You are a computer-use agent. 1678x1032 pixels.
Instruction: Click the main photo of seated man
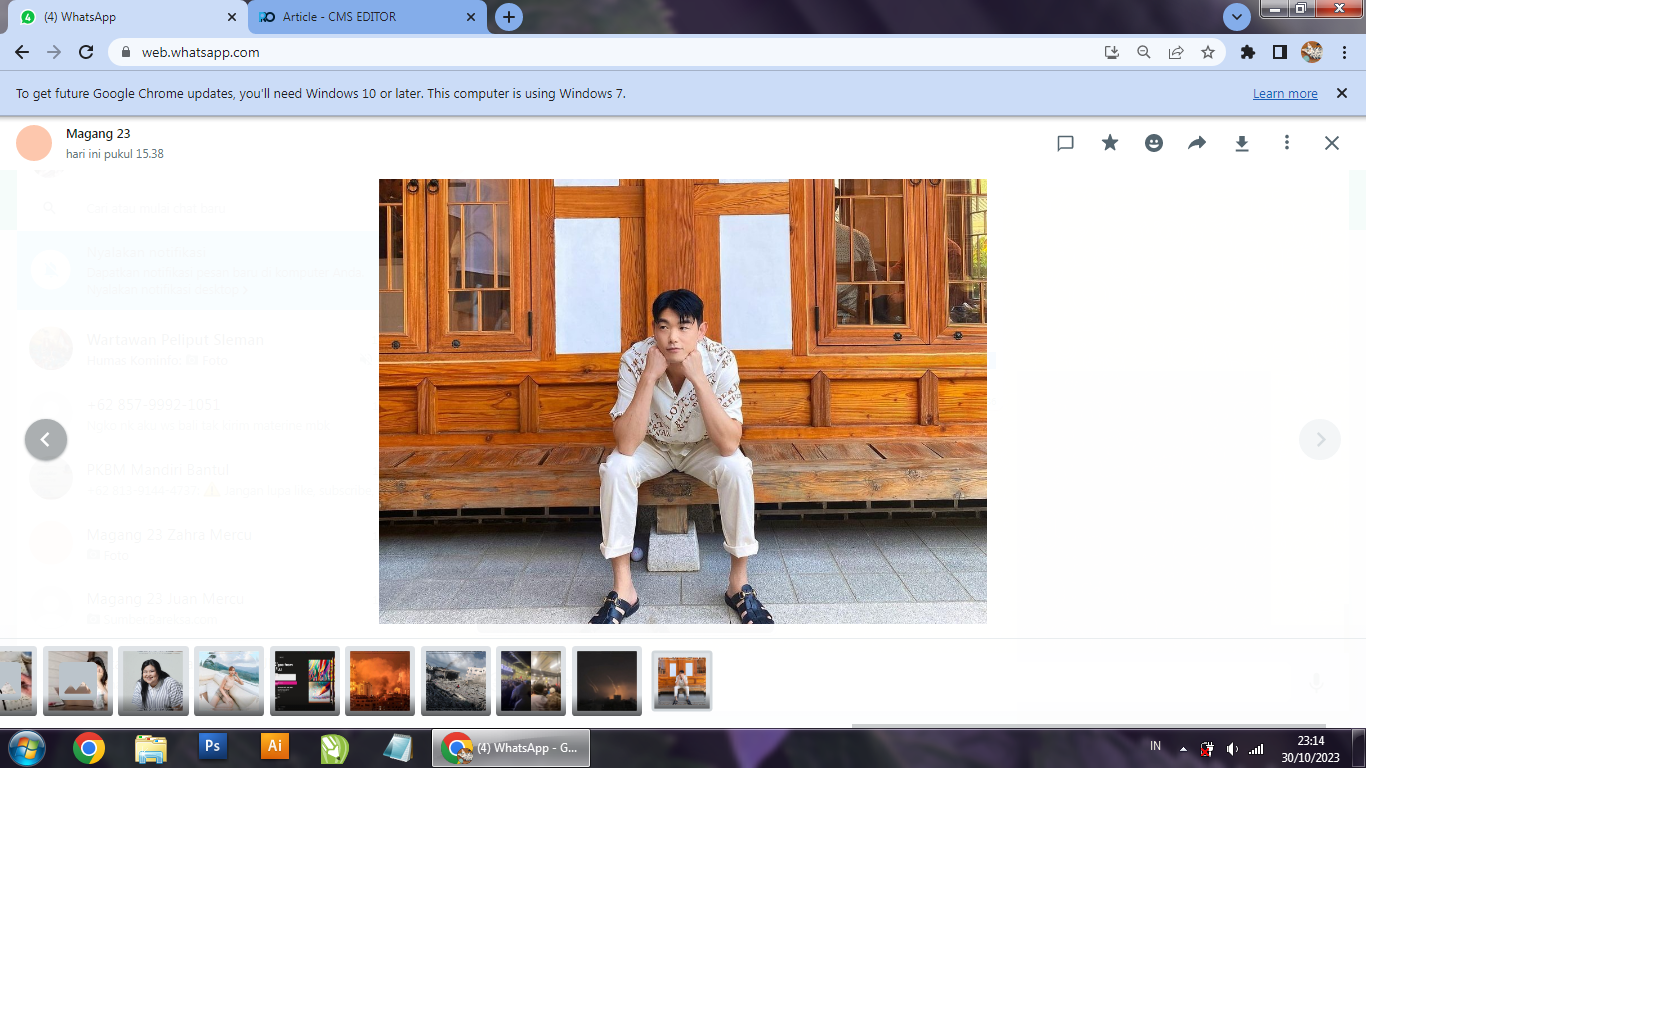coord(683,401)
